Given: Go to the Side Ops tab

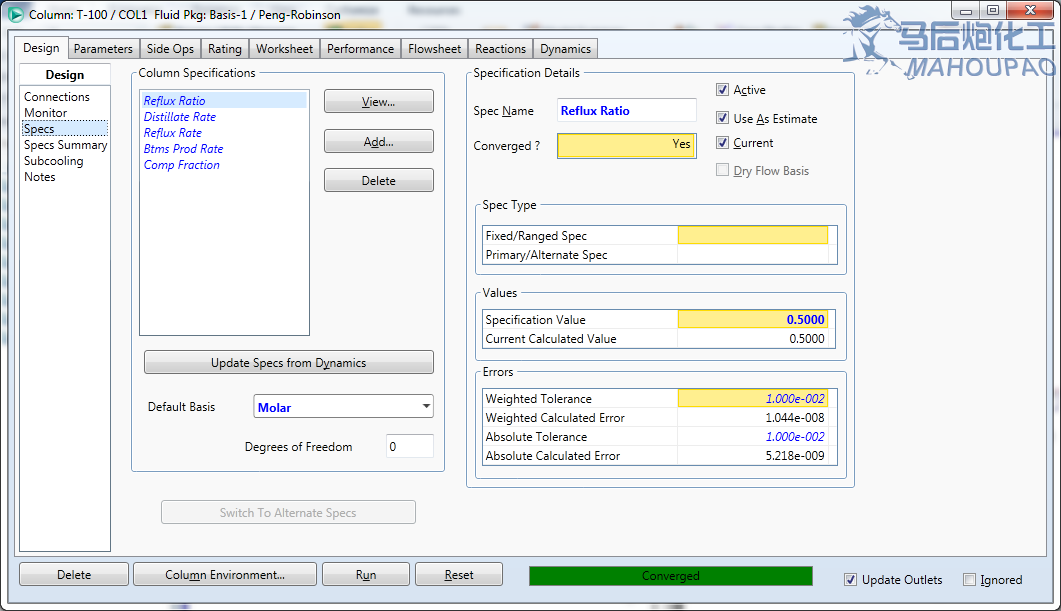Looking at the screenshot, I should (170, 49).
